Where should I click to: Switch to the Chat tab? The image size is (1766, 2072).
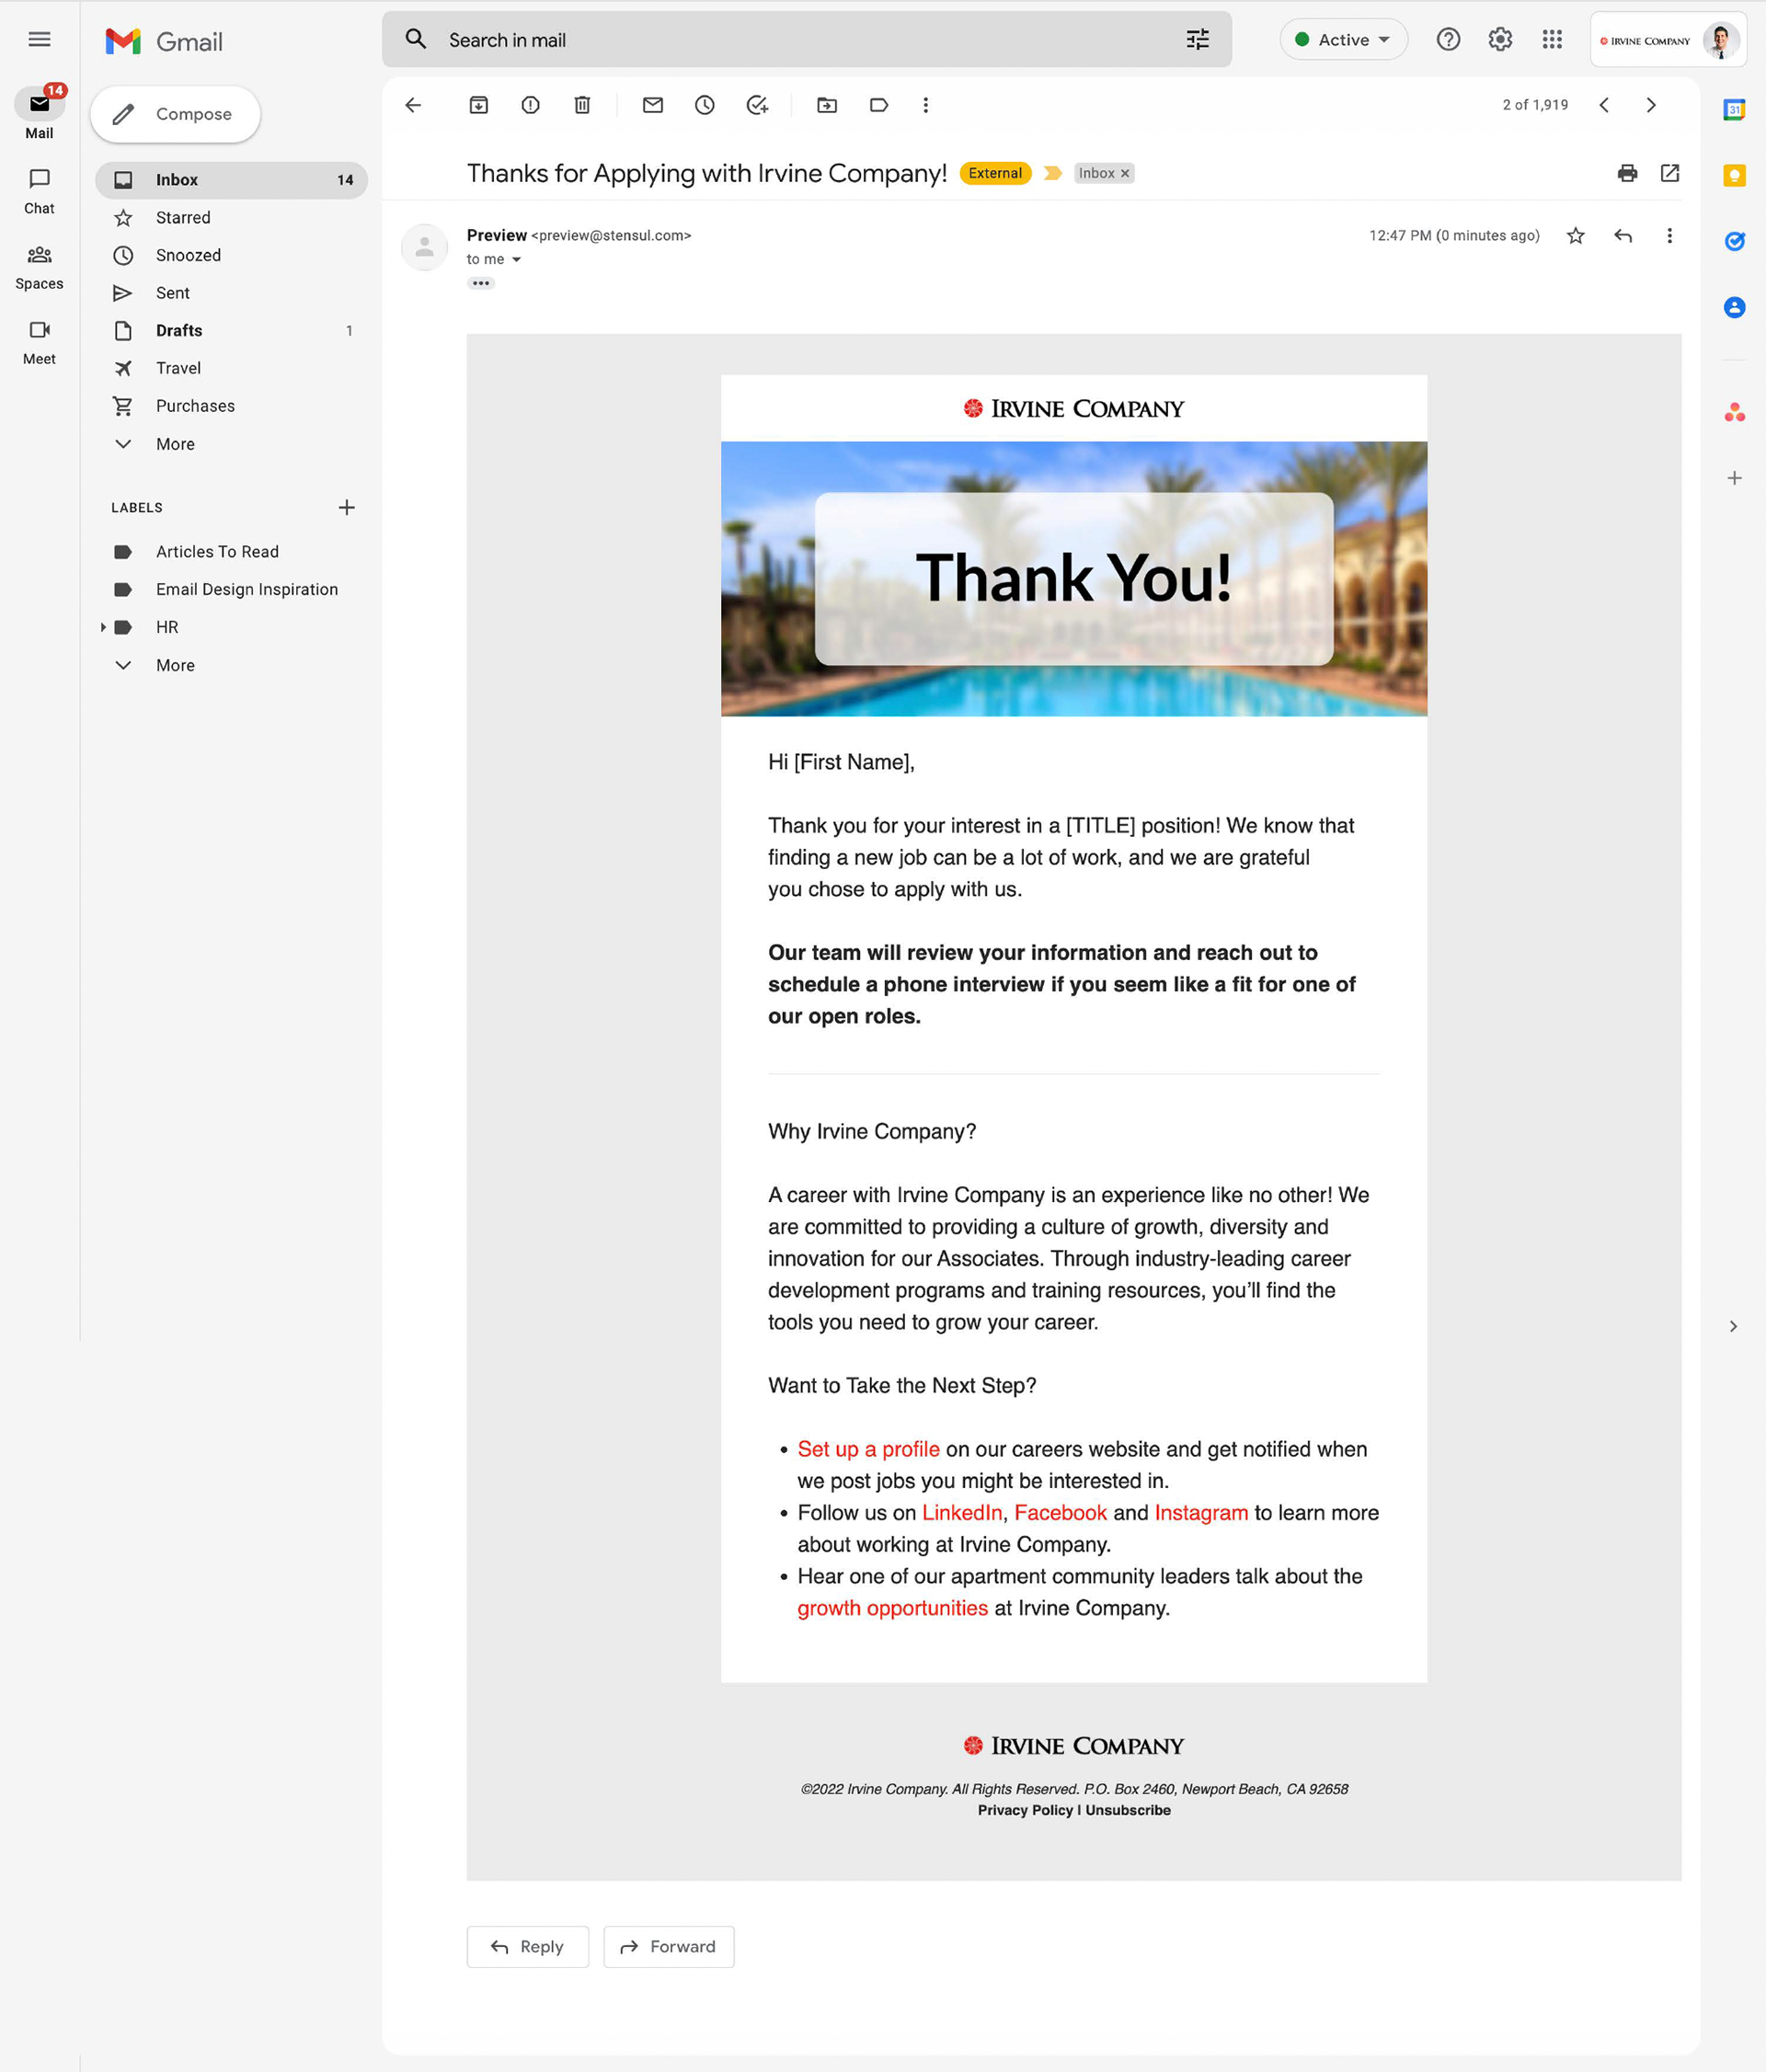[x=39, y=191]
